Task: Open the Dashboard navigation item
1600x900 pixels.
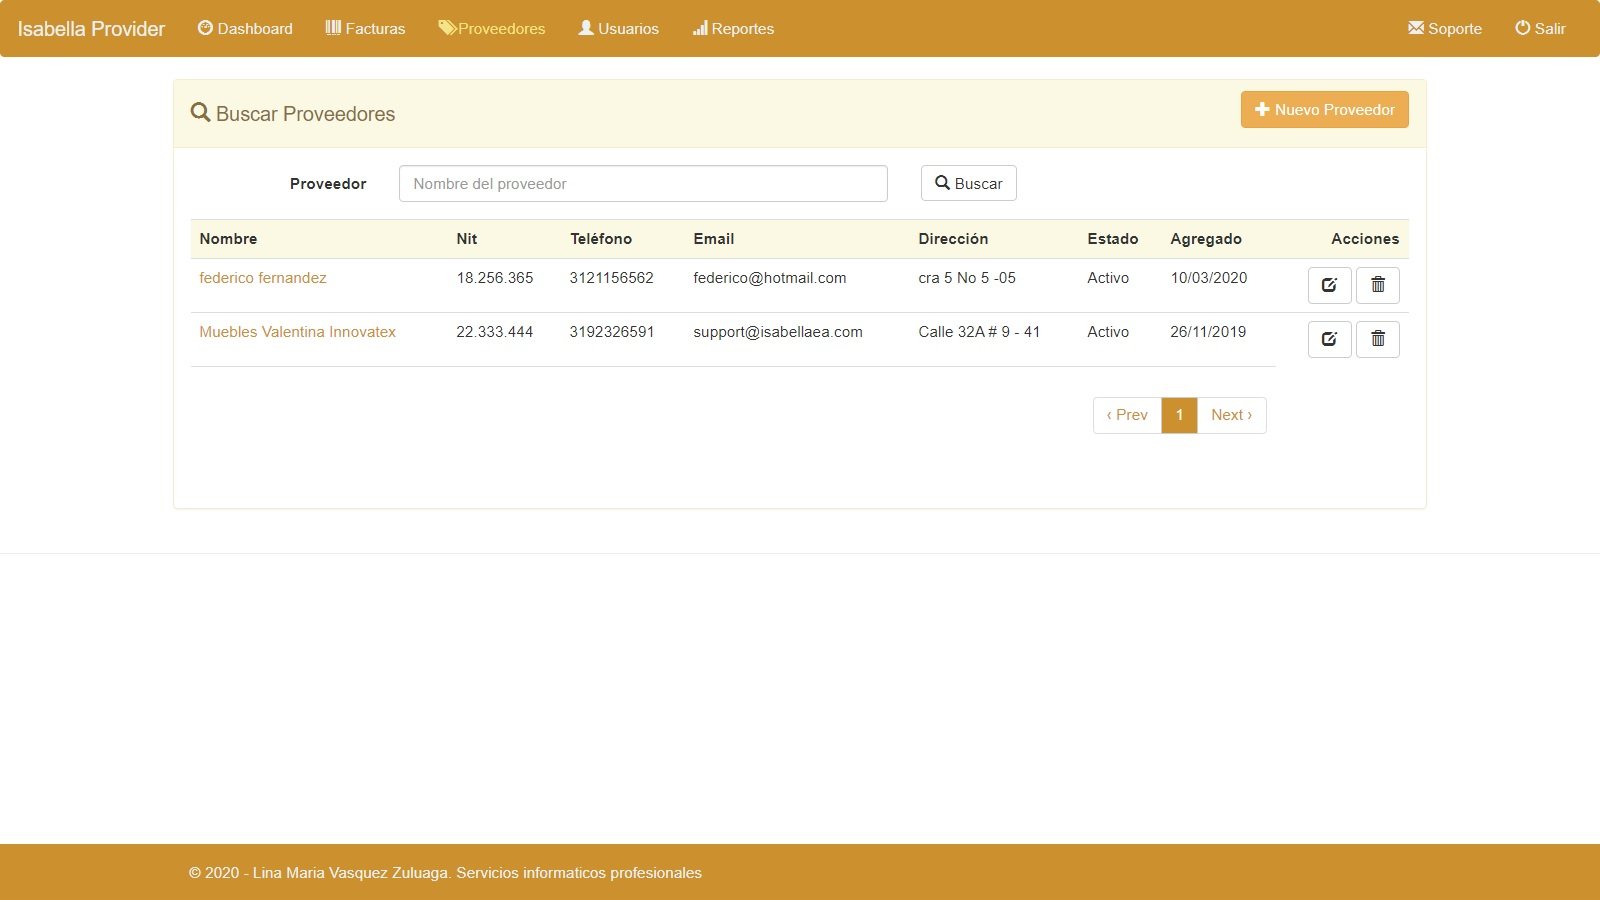Action: (x=245, y=28)
